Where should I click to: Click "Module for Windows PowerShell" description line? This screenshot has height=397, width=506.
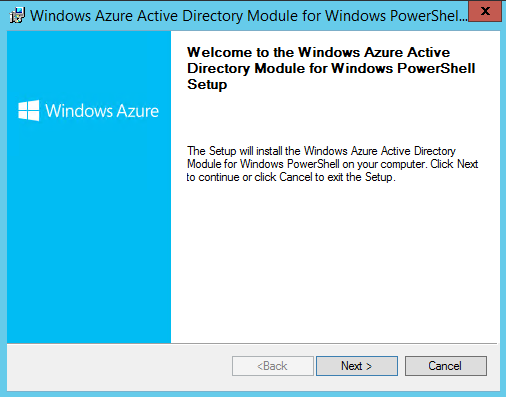(x=263, y=164)
